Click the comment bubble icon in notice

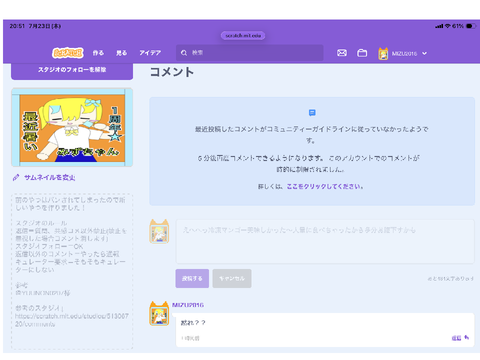coord(312,113)
